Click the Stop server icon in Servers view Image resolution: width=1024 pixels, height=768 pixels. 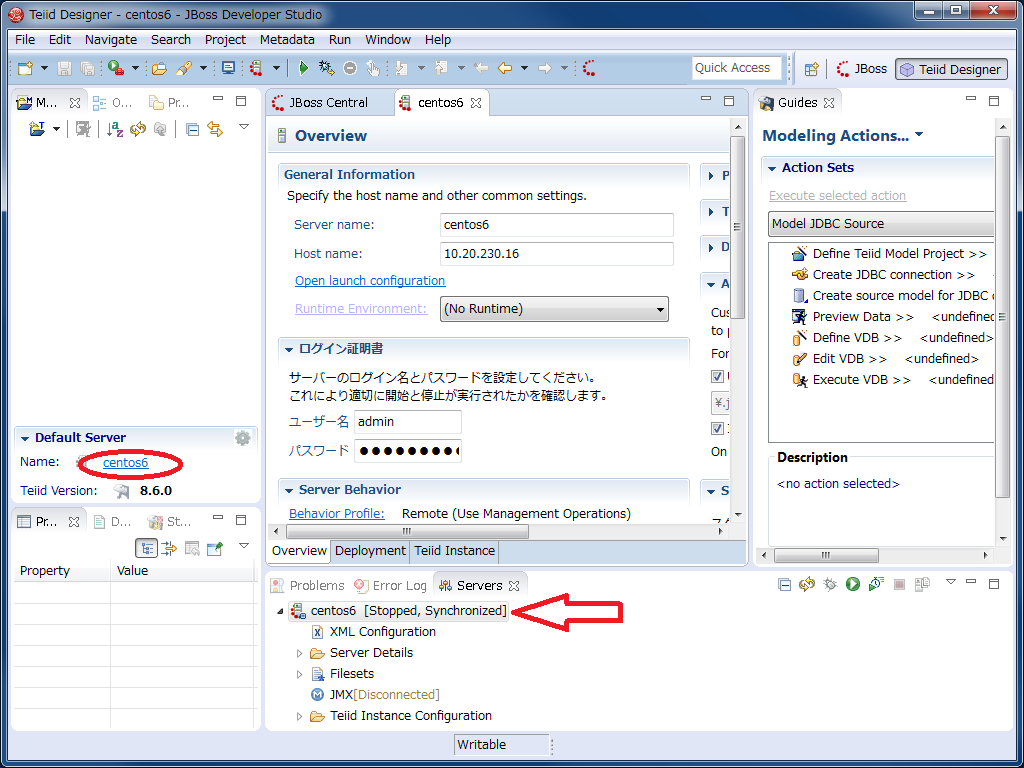tap(899, 584)
